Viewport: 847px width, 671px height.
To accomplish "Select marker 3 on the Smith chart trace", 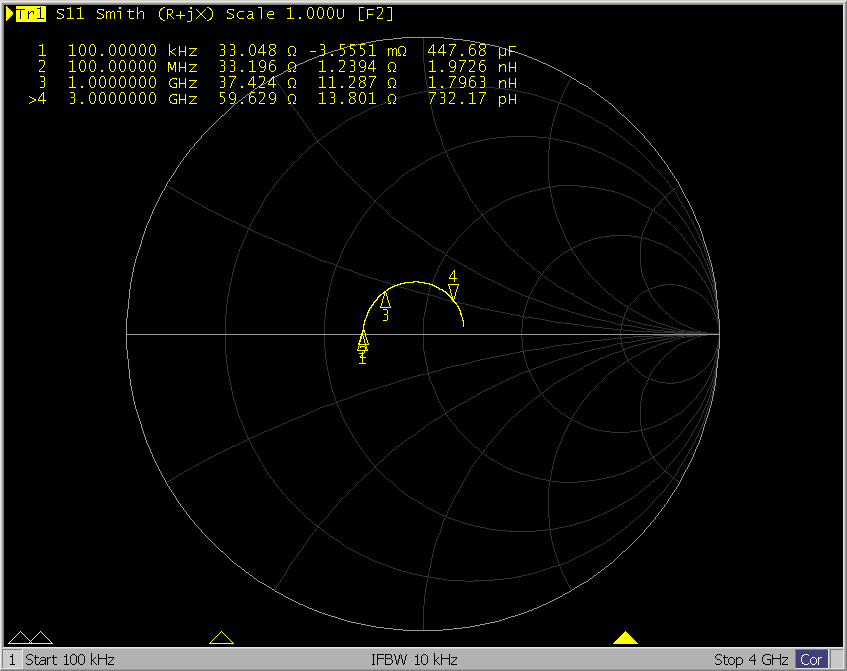I will click(385, 300).
